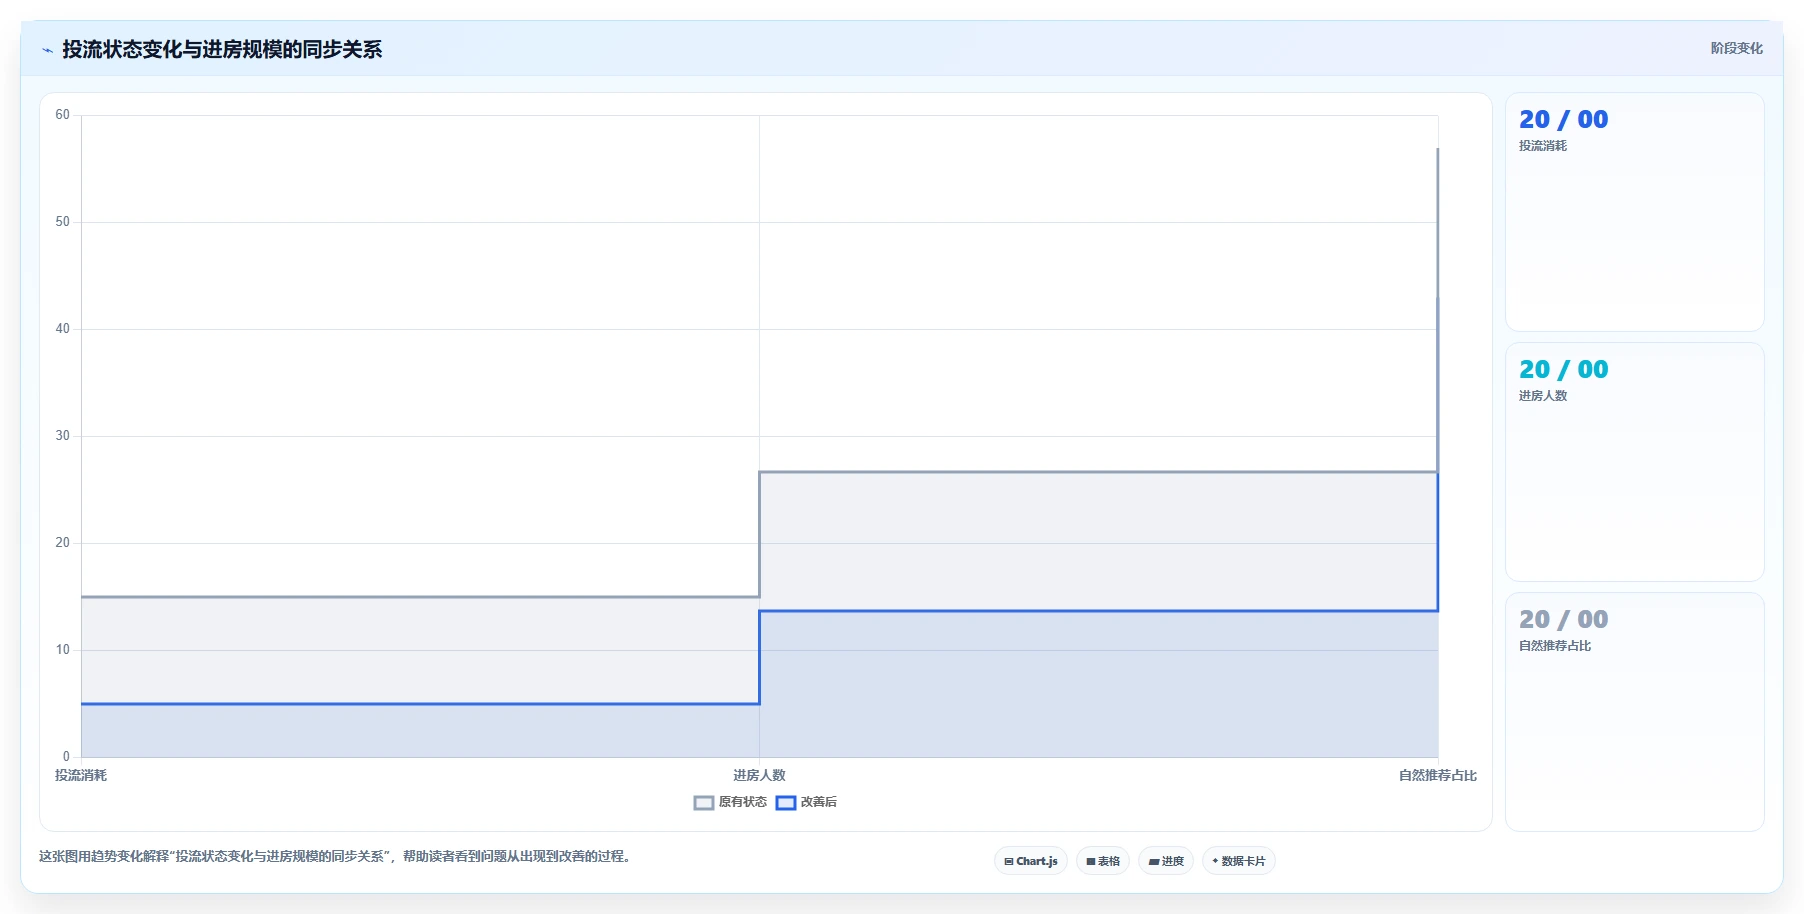Select the 表格 chip
Image resolution: width=1804 pixels, height=914 pixels.
1103,861
